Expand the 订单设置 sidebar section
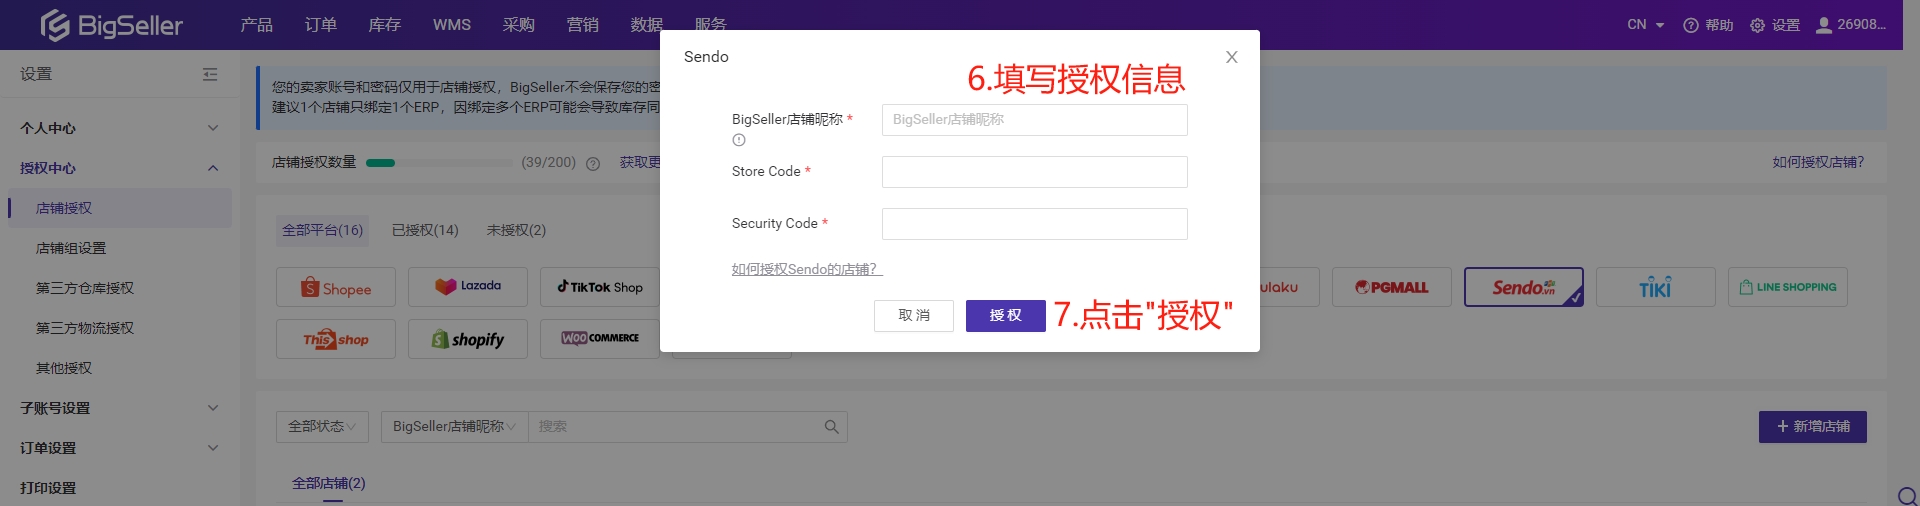The height and width of the screenshot is (506, 1920). (x=120, y=448)
